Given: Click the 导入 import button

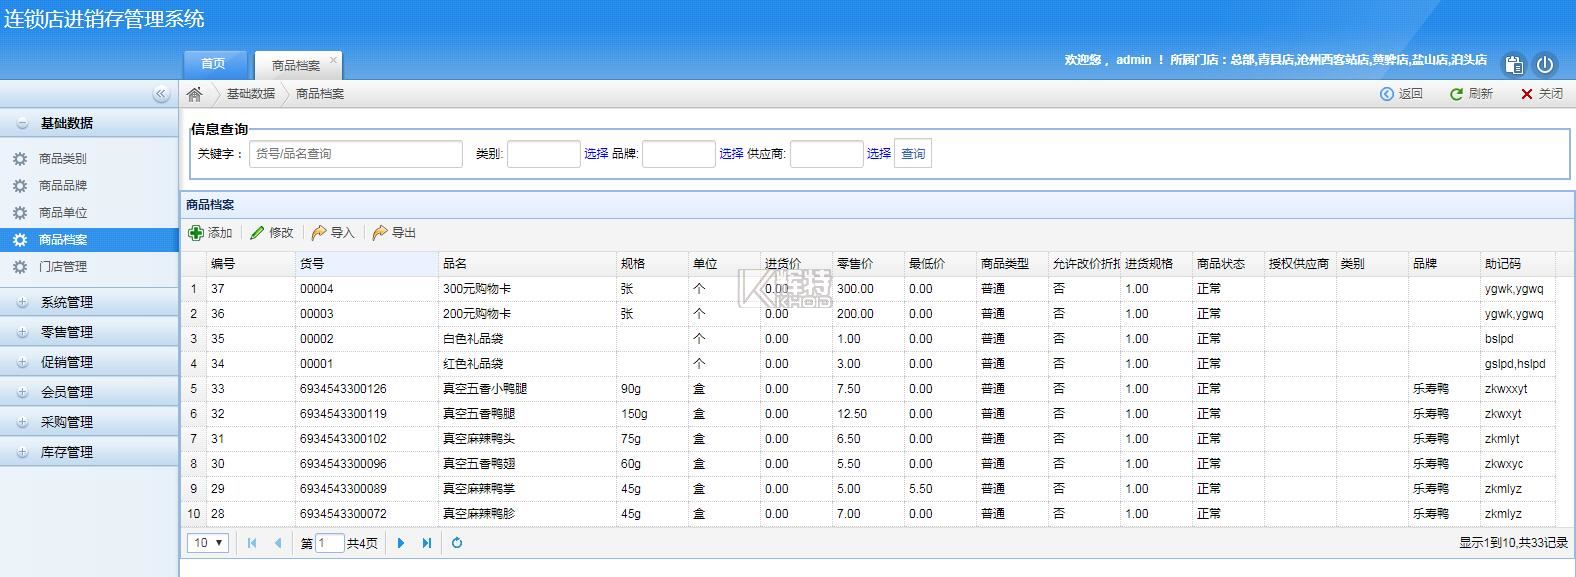Looking at the screenshot, I should (333, 233).
